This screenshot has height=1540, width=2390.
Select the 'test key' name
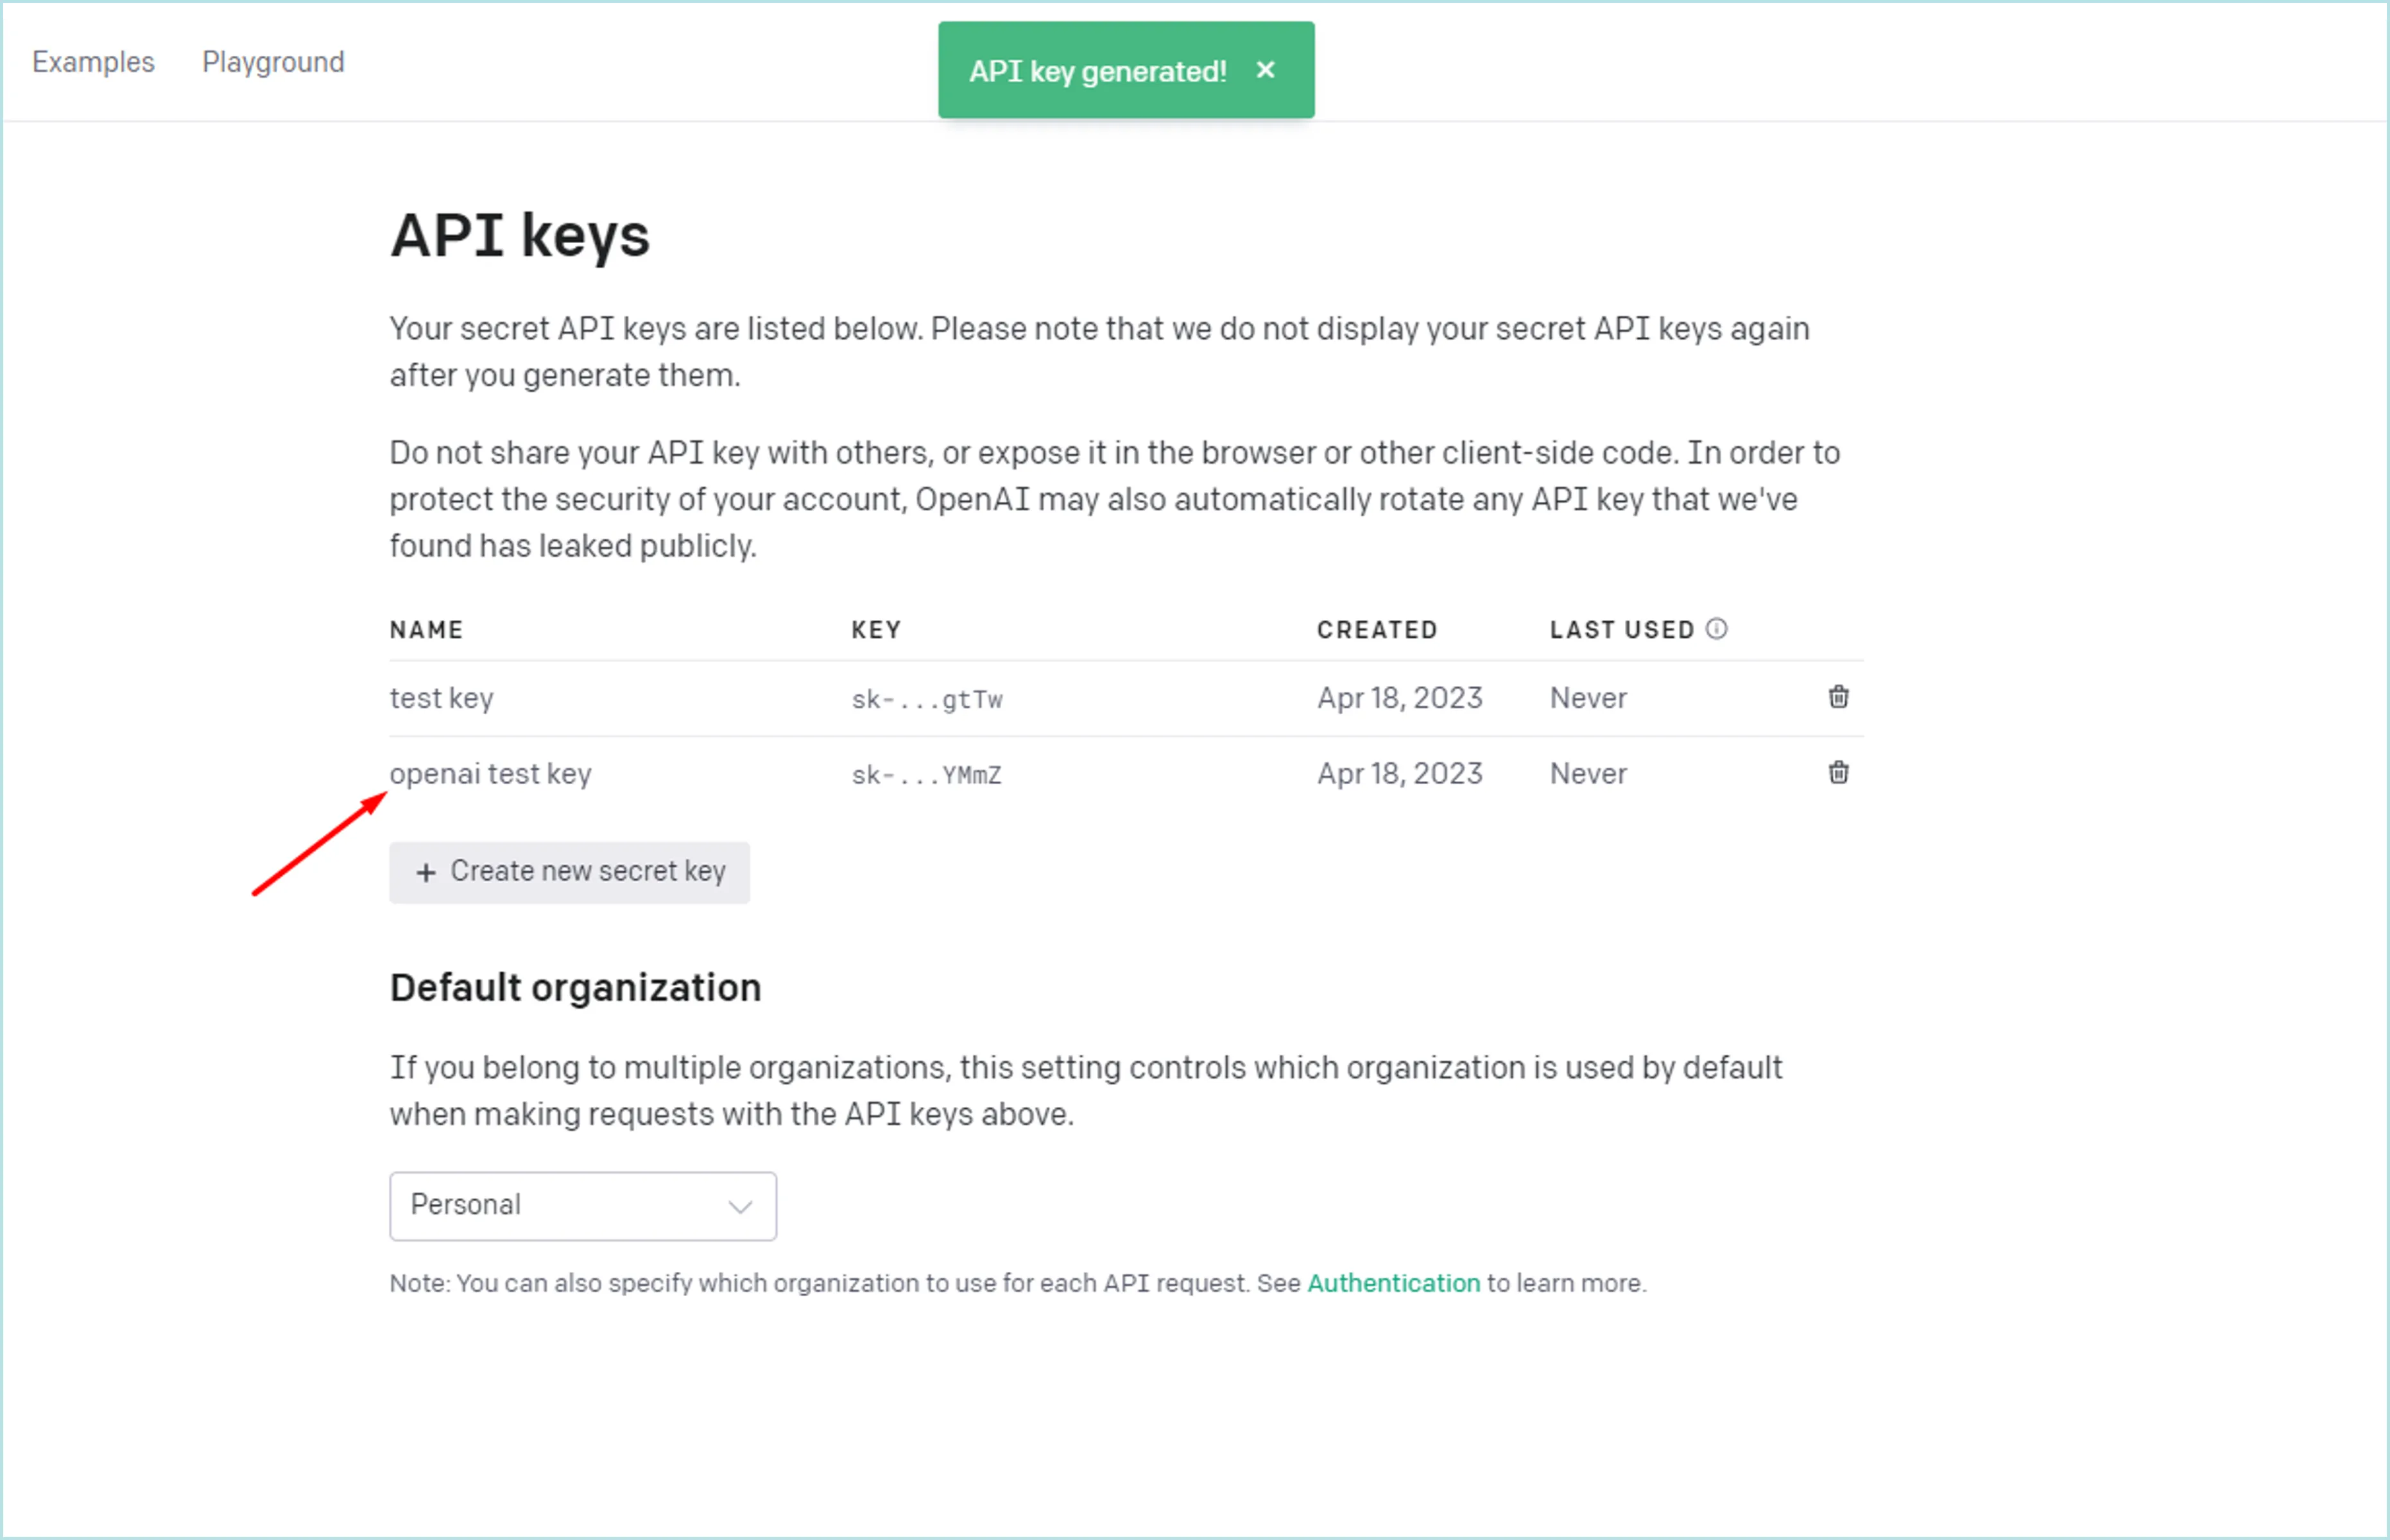click(x=441, y=698)
